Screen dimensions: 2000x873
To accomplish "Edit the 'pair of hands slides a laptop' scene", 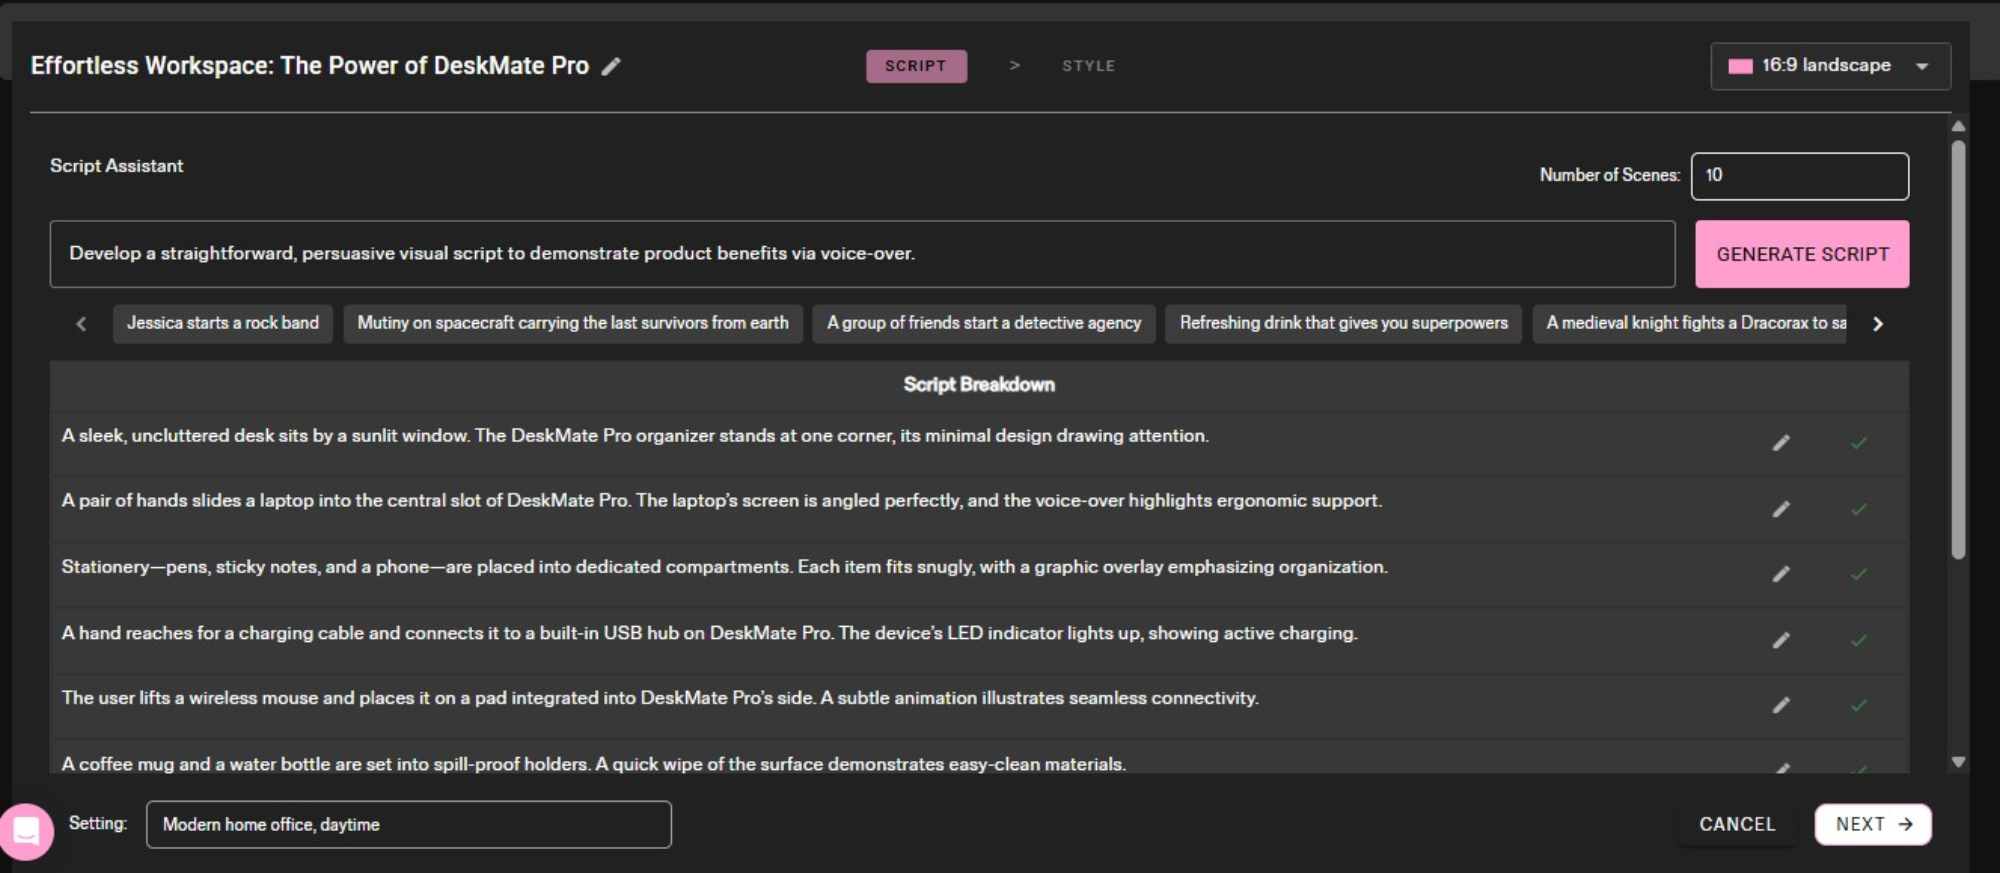I will [x=1781, y=509].
